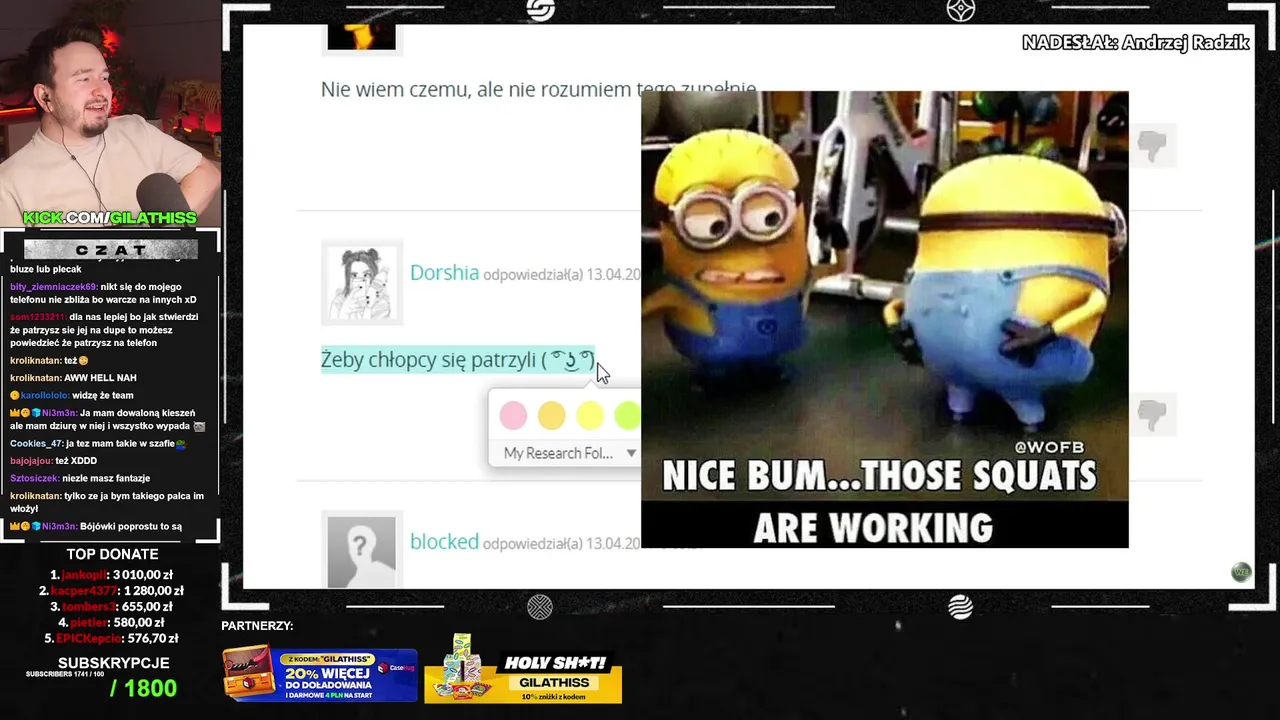Open the HOLY SH*T Gilathiss partner banner

pyautogui.click(x=523, y=670)
